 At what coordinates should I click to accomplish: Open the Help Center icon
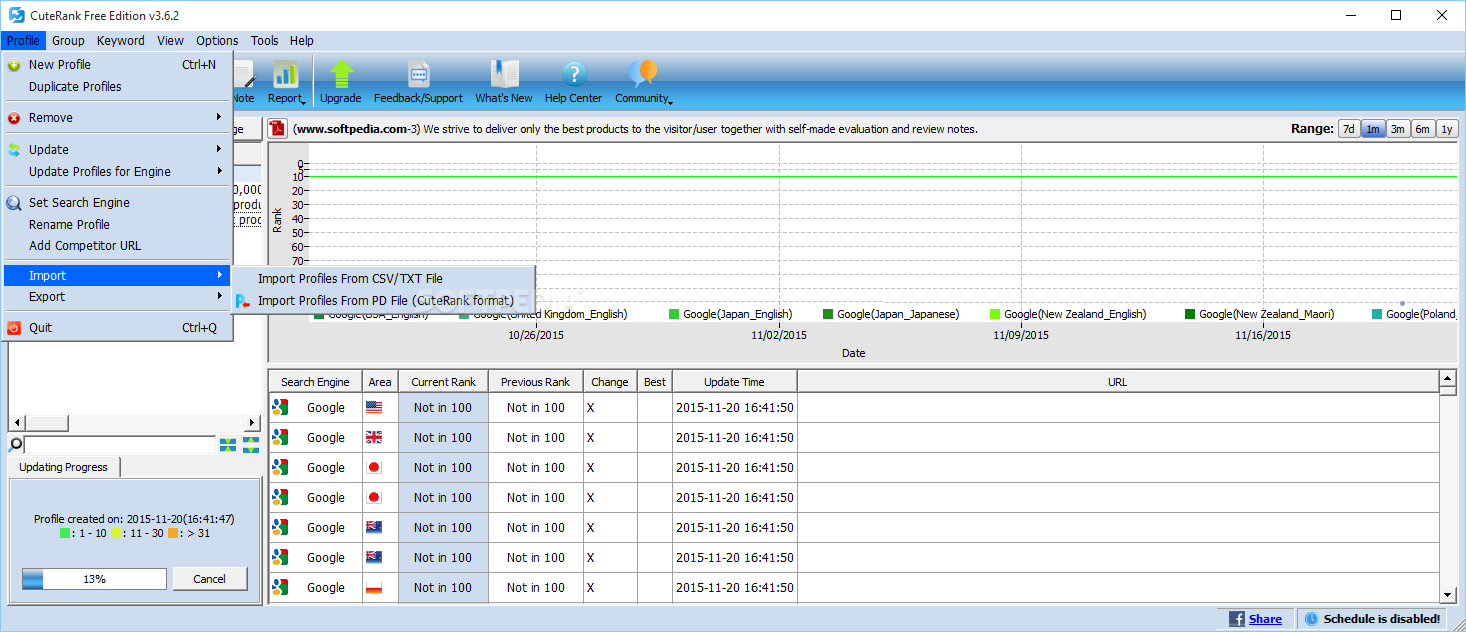click(x=573, y=73)
